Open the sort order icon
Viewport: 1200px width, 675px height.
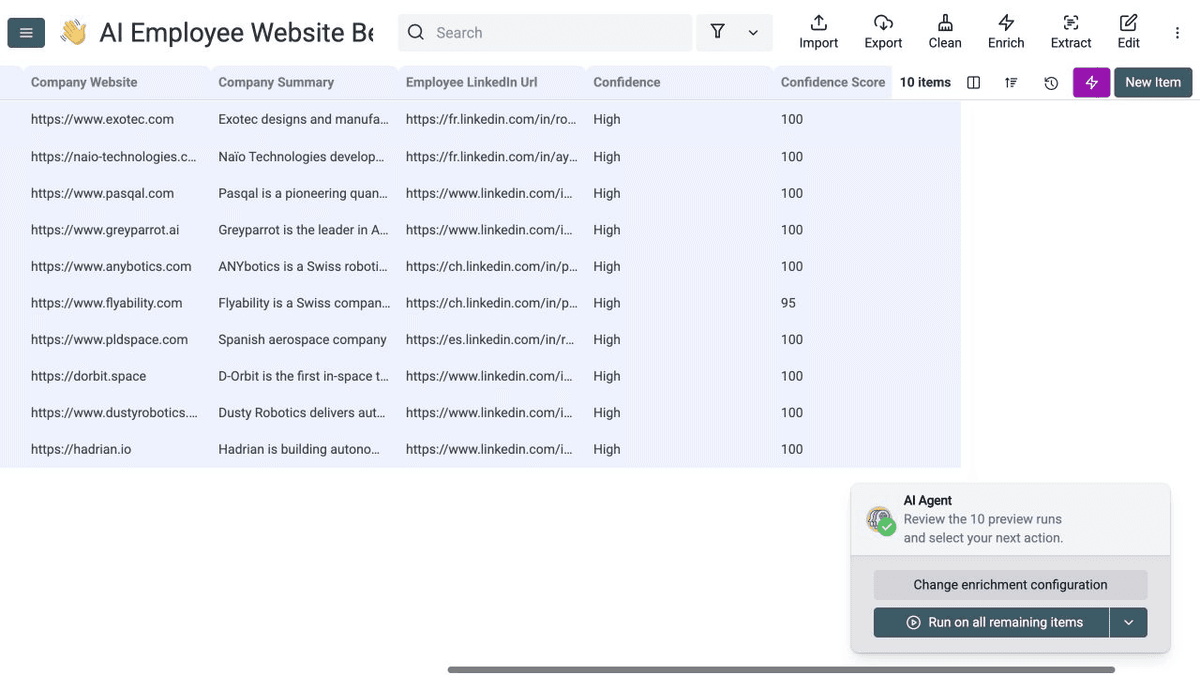click(x=1012, y=83)
